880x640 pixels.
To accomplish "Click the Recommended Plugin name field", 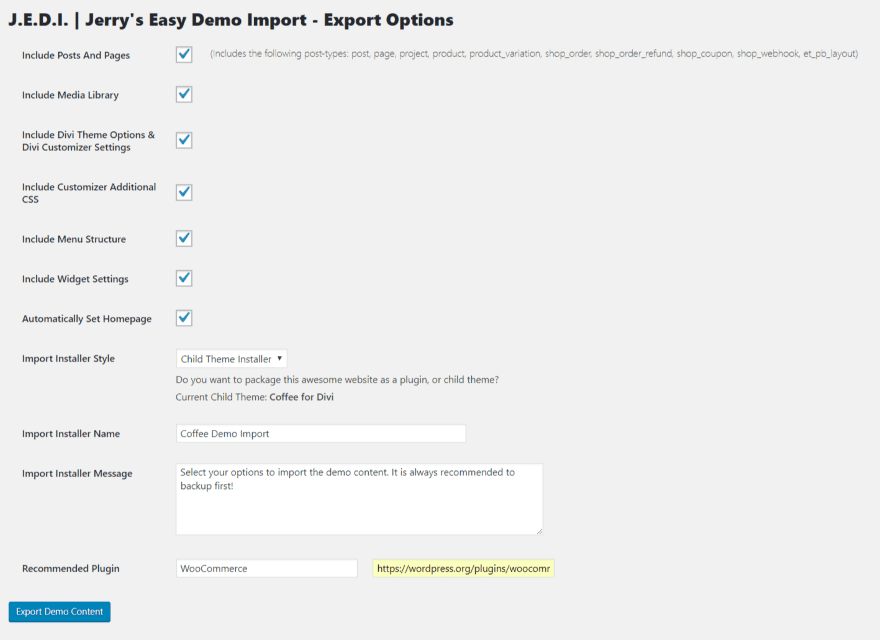I will click(x=267, y=568).
